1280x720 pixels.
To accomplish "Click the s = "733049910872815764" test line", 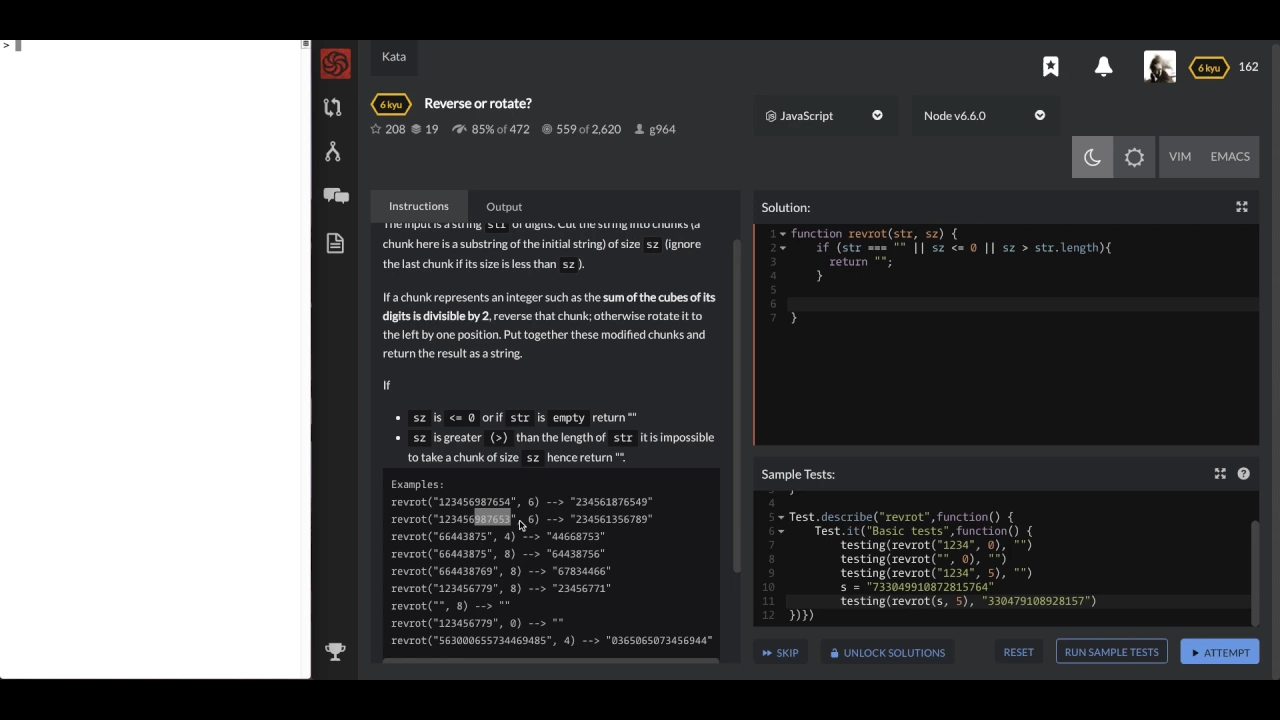I will point(917,588).
